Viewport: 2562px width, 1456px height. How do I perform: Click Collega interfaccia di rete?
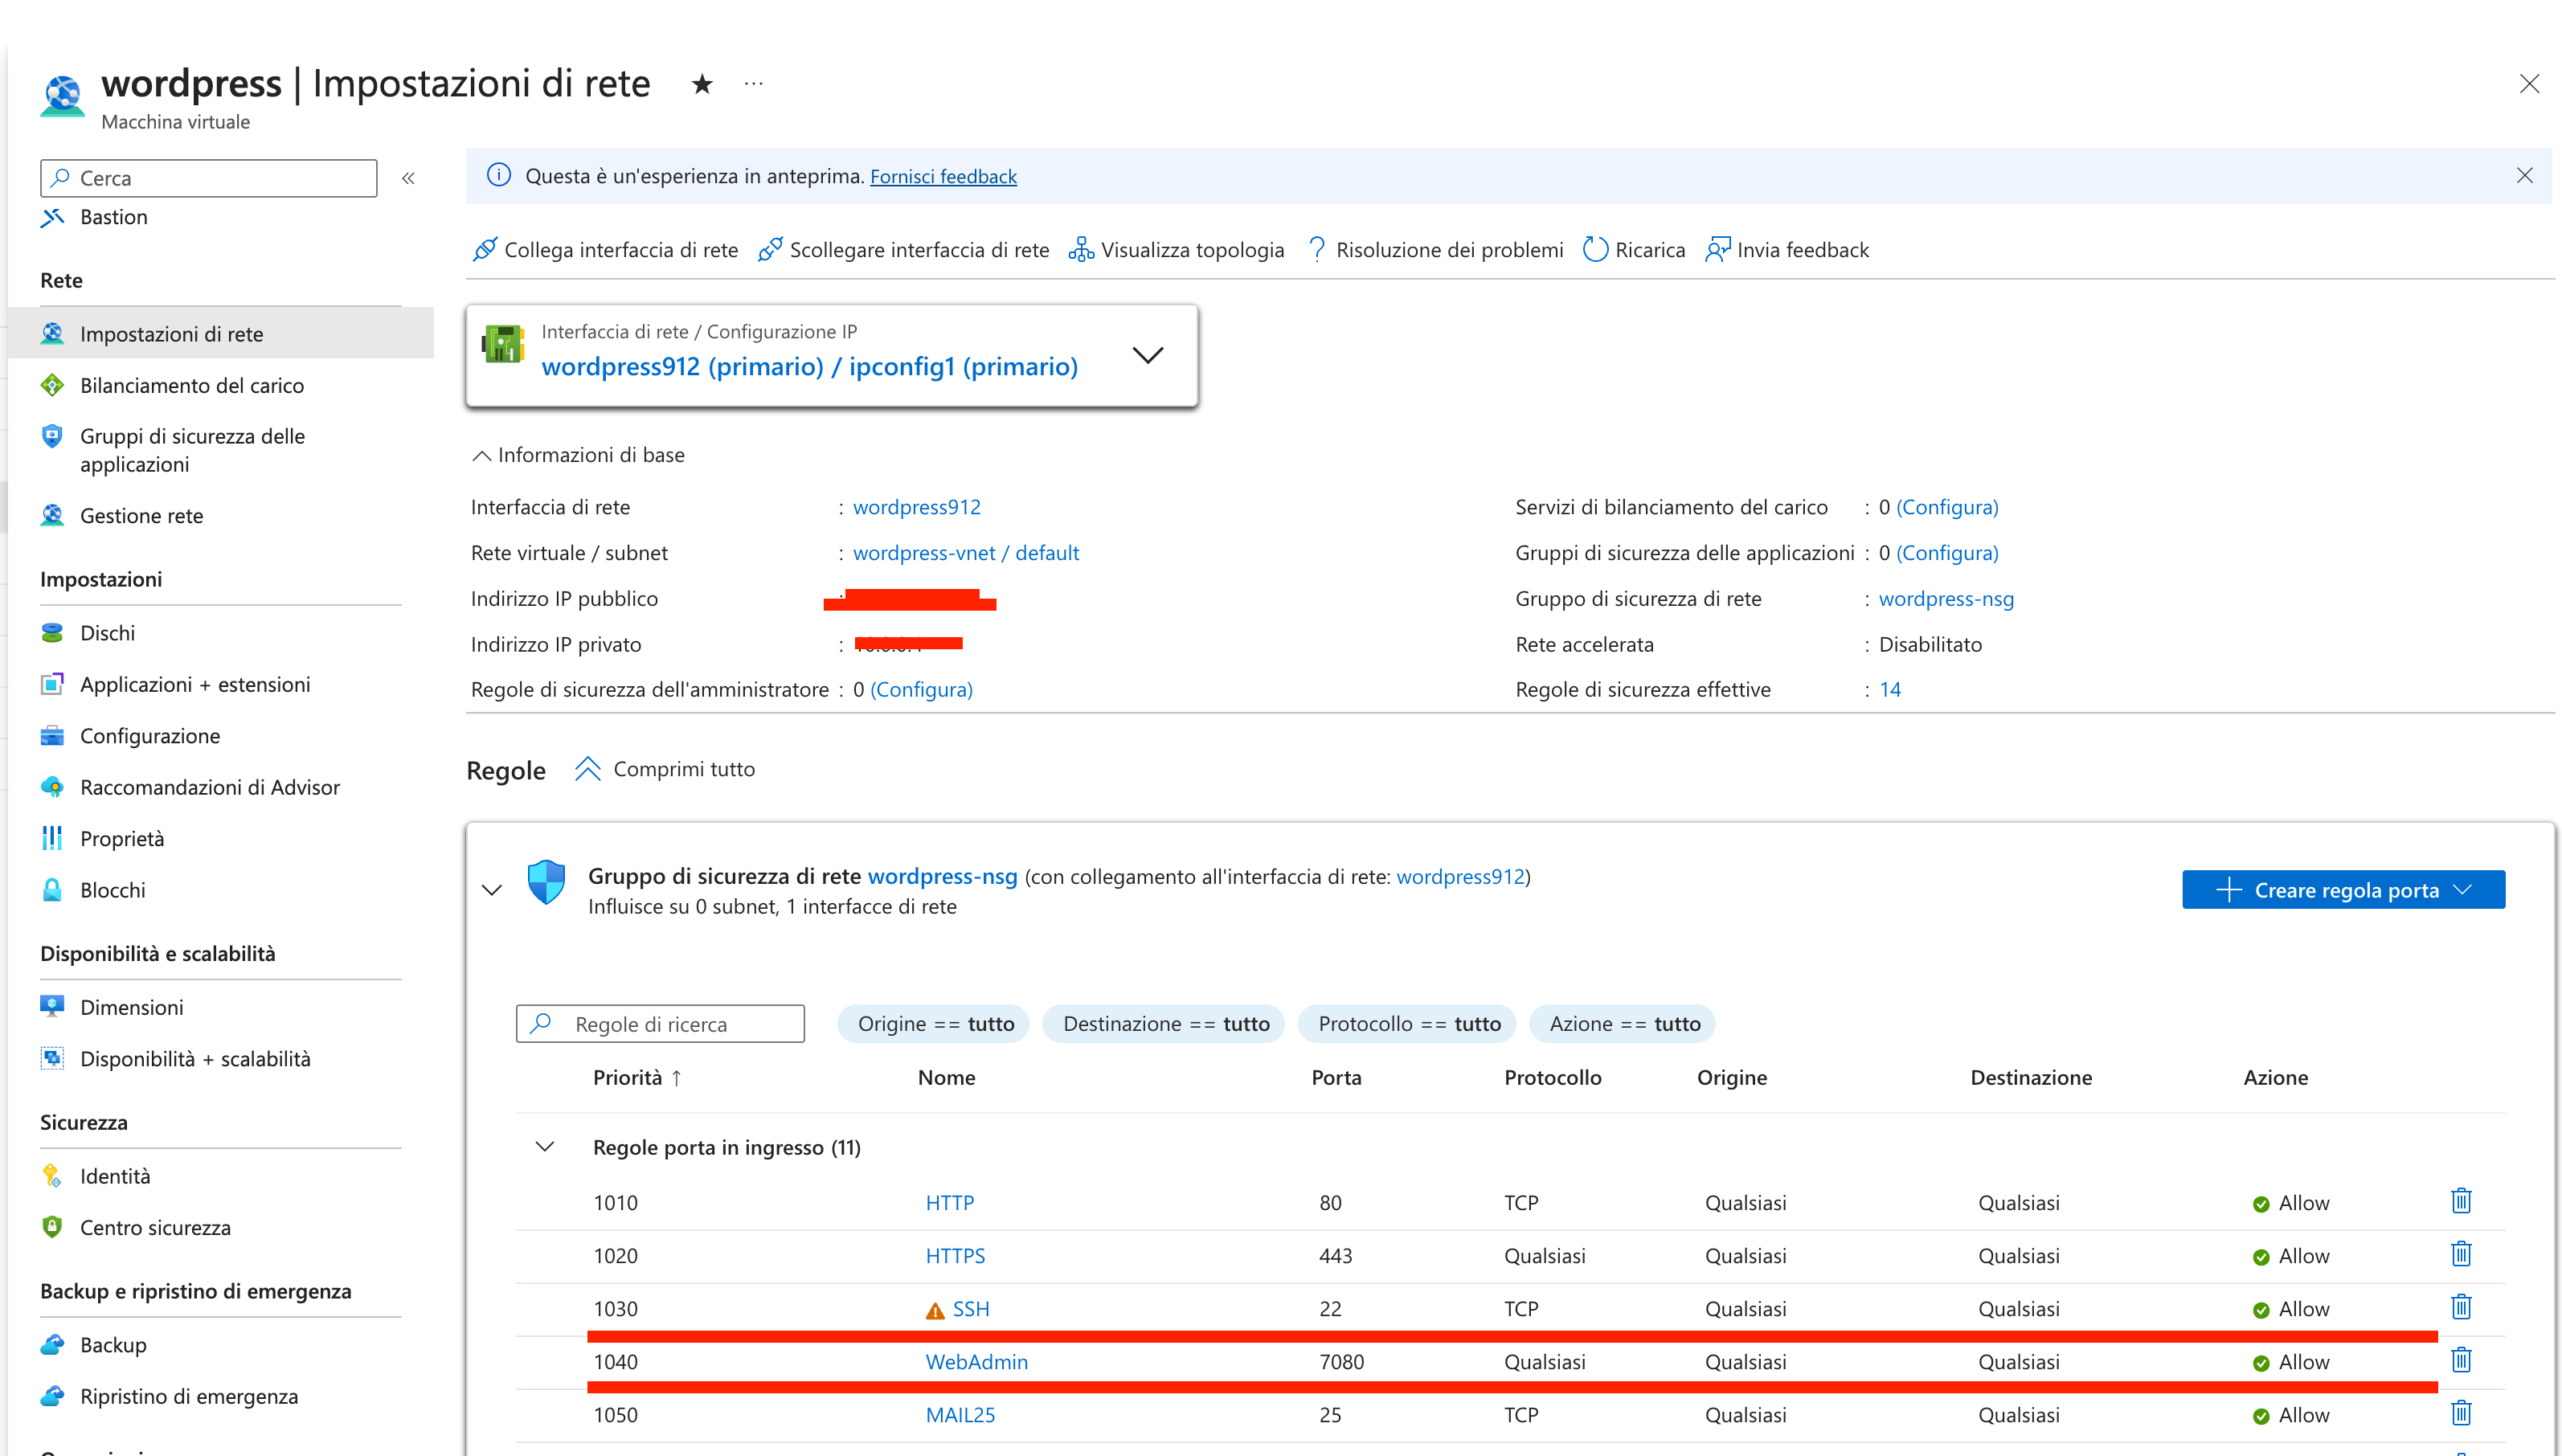coord(605,250)
